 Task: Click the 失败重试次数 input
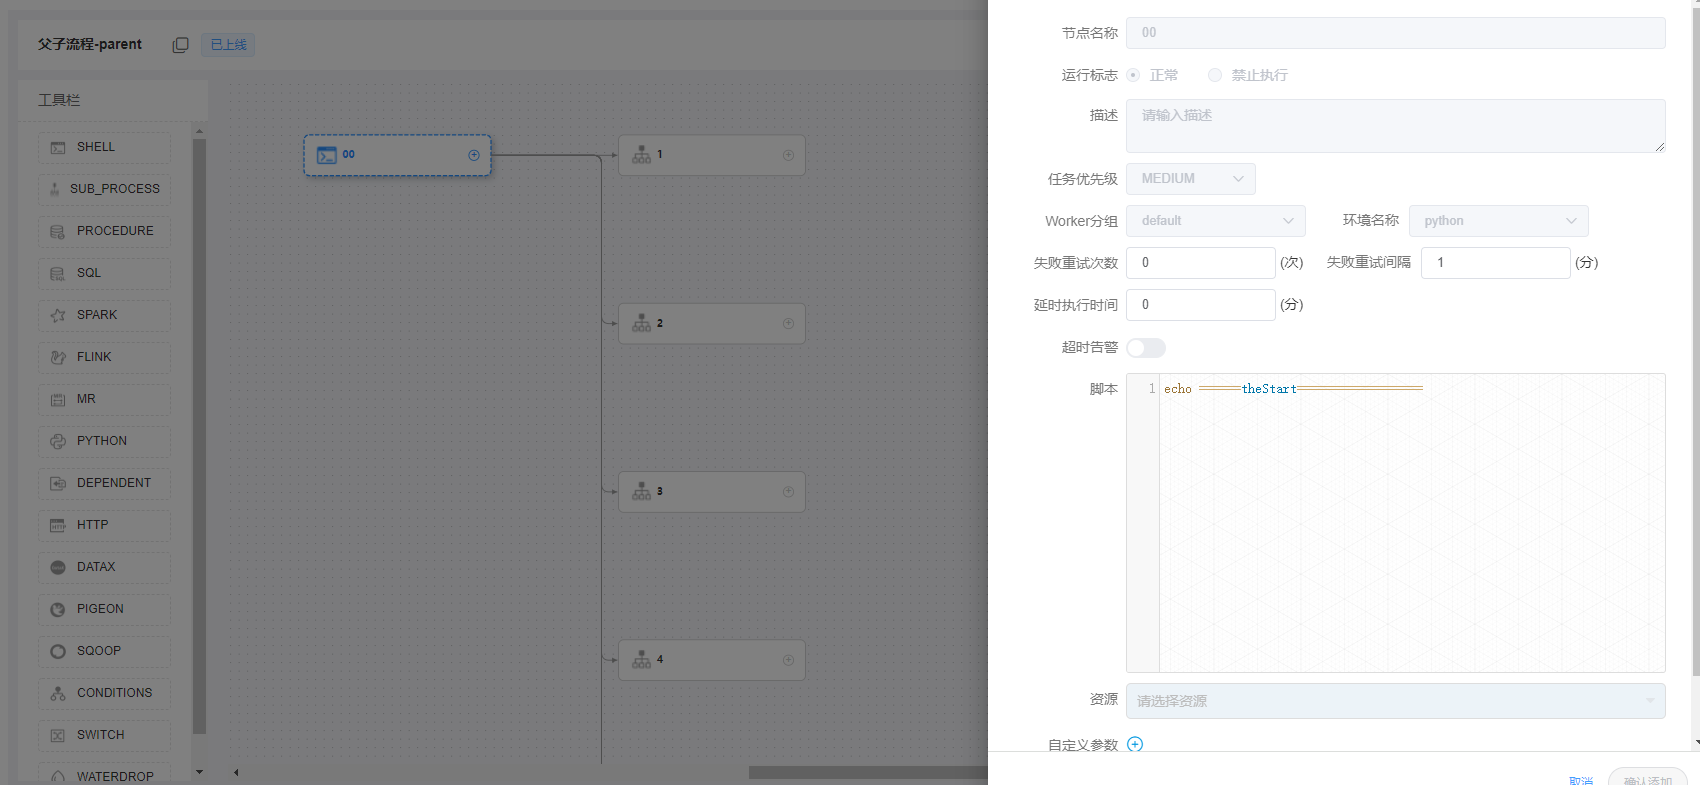pos(1201,263)
